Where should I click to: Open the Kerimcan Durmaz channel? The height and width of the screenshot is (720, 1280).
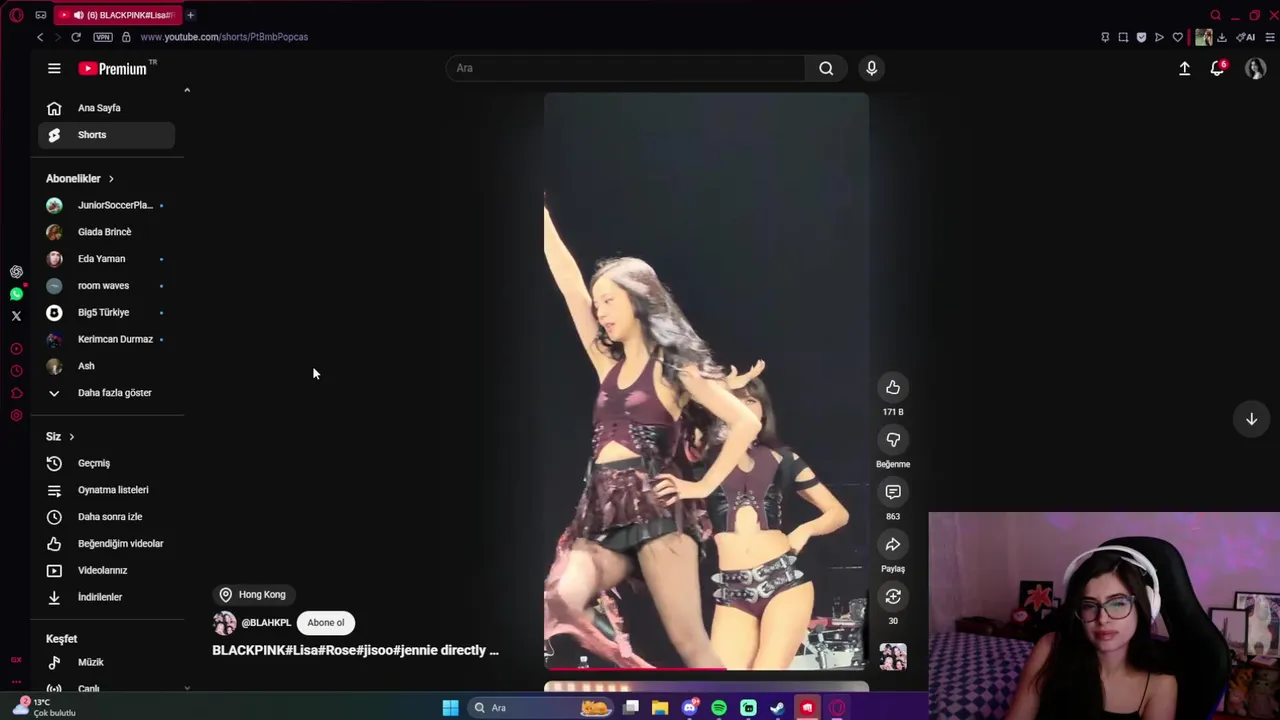click(x=106, y=339)
